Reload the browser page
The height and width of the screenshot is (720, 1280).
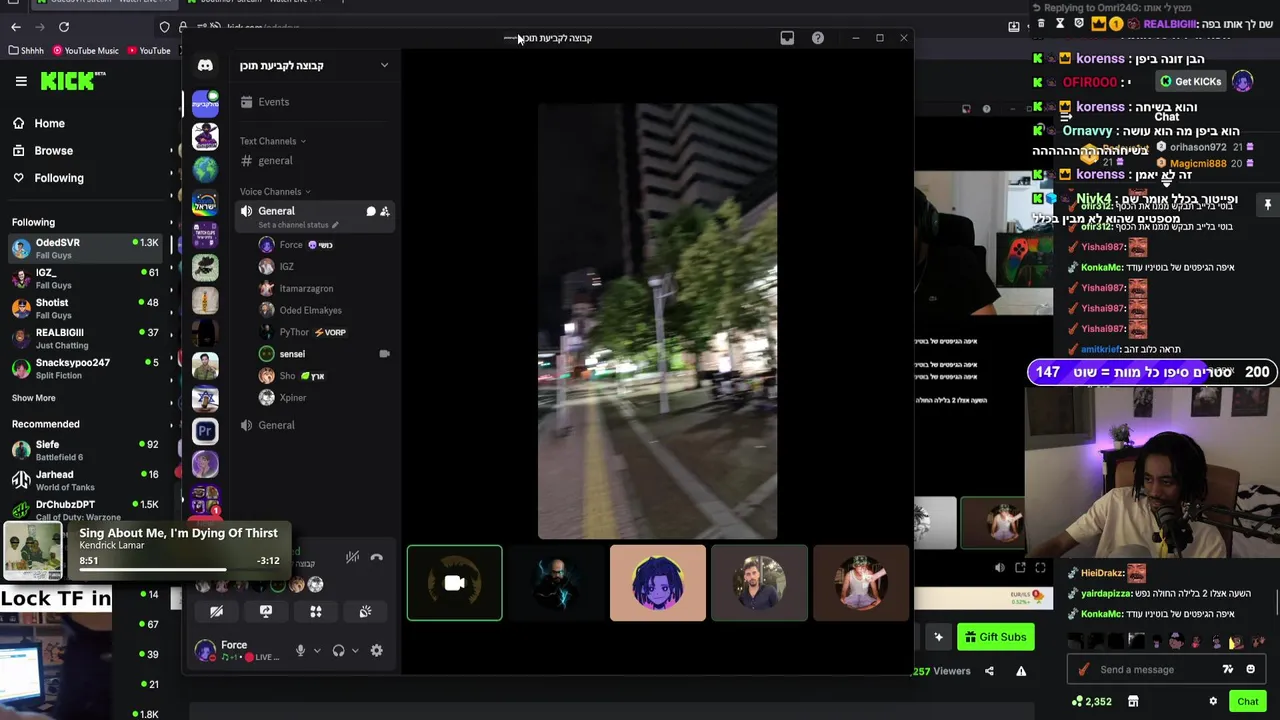64,27
